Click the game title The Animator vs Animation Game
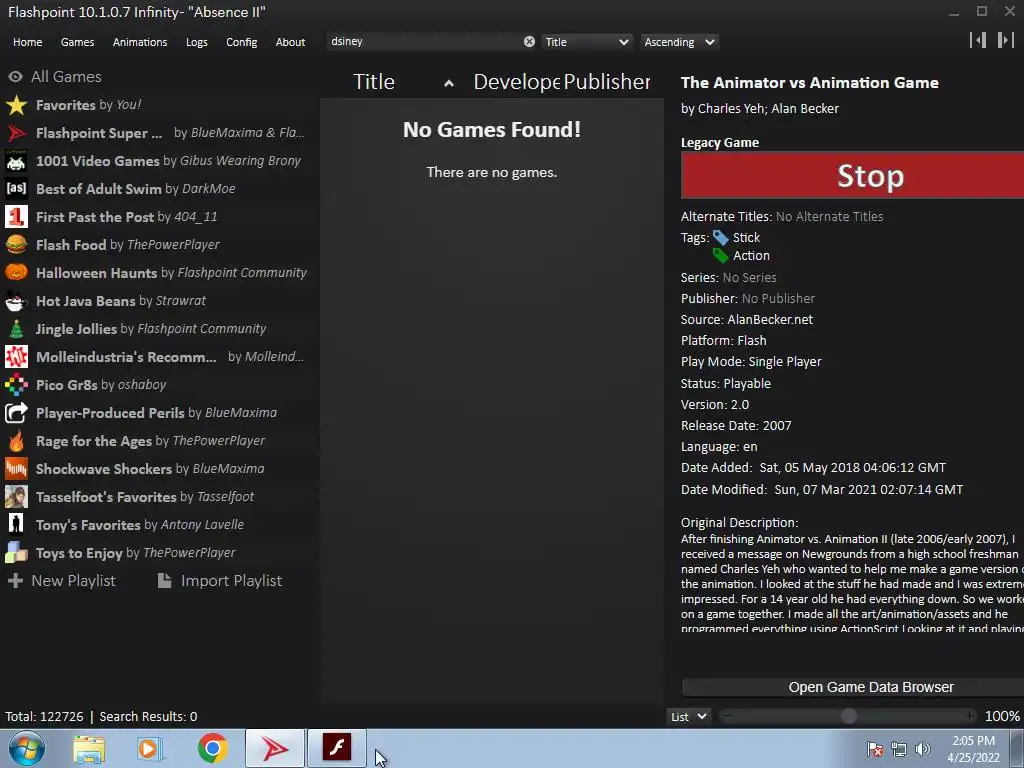Viewport: 1024px width, 768px height. click(810, 83)
